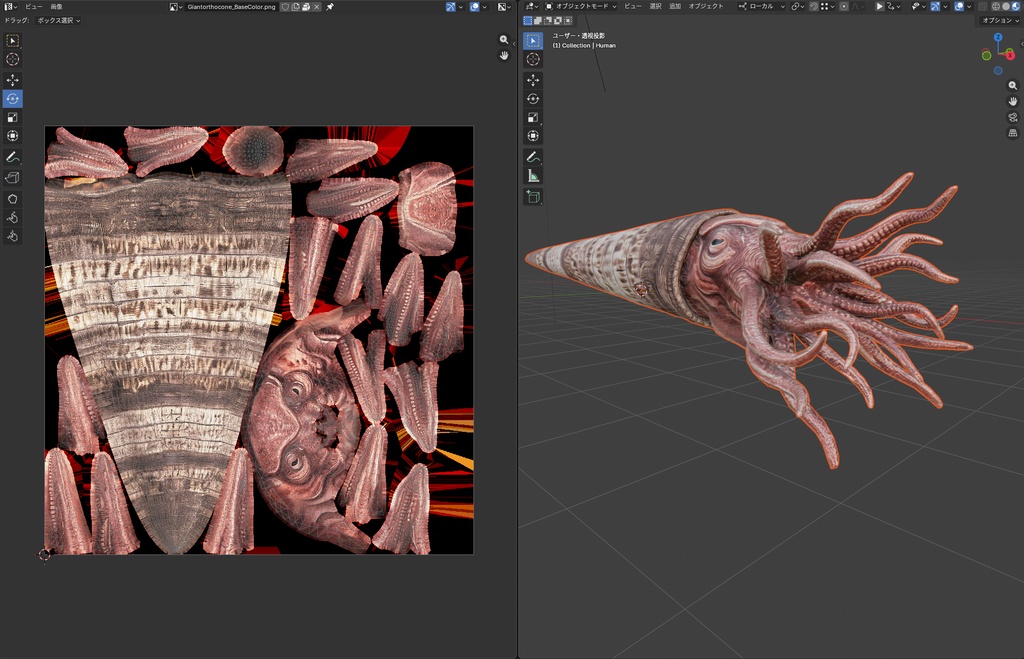Click the zoom magnifier in image editor
This screenshot has height=659, width=1024.
tap(504, 40)
